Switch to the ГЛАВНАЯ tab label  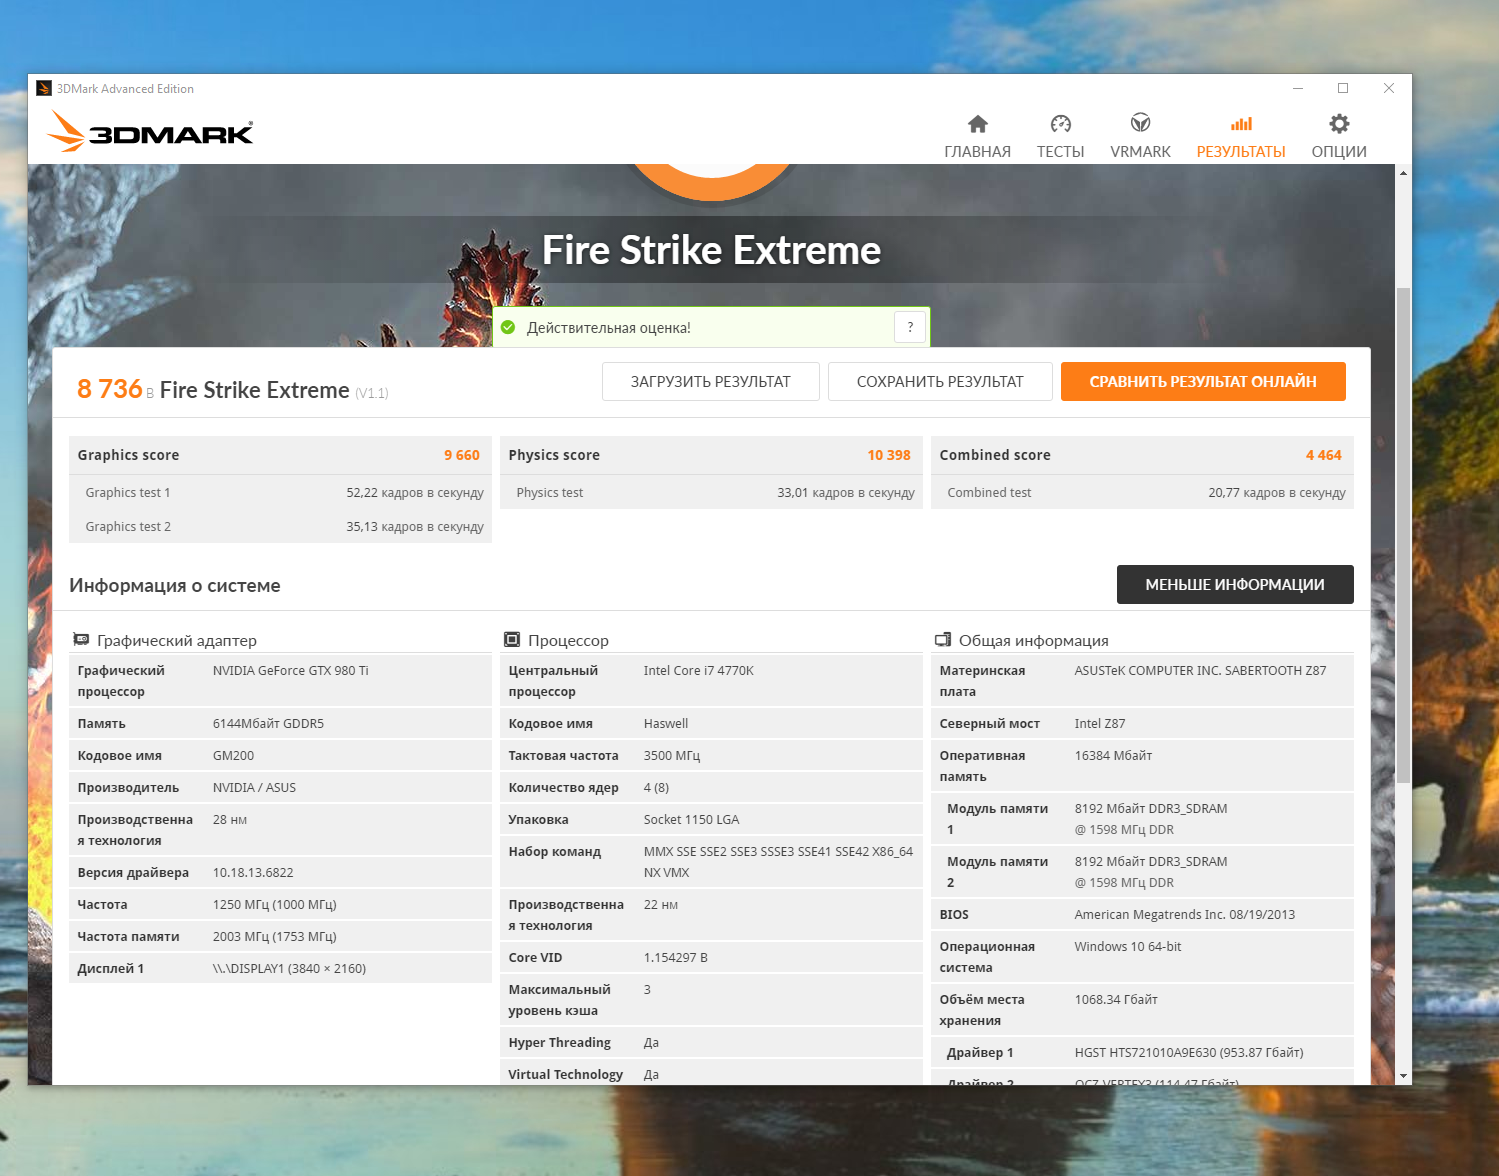[x=977, y=152]
